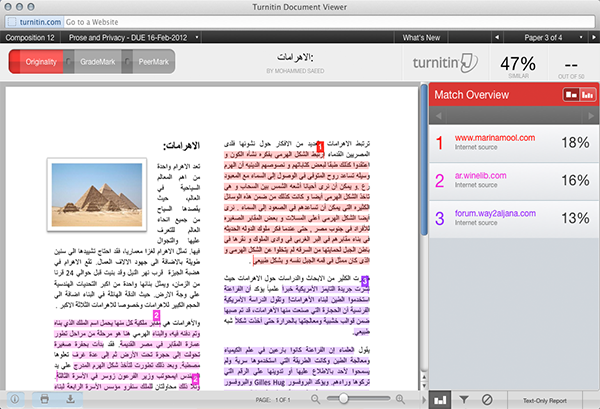The height and width of the screenshot is (409, 600).
Task: Switch to the GradeMark tab
Action: [x=98, y=62]
